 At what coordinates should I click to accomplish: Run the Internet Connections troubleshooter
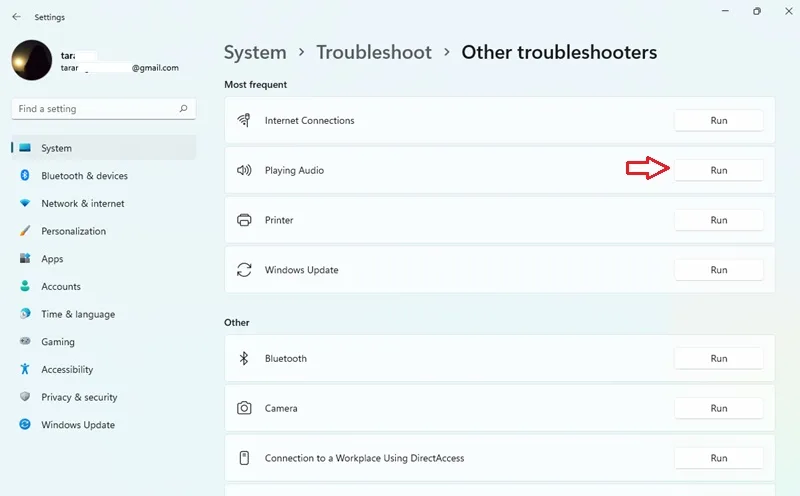tap(718, 120)
